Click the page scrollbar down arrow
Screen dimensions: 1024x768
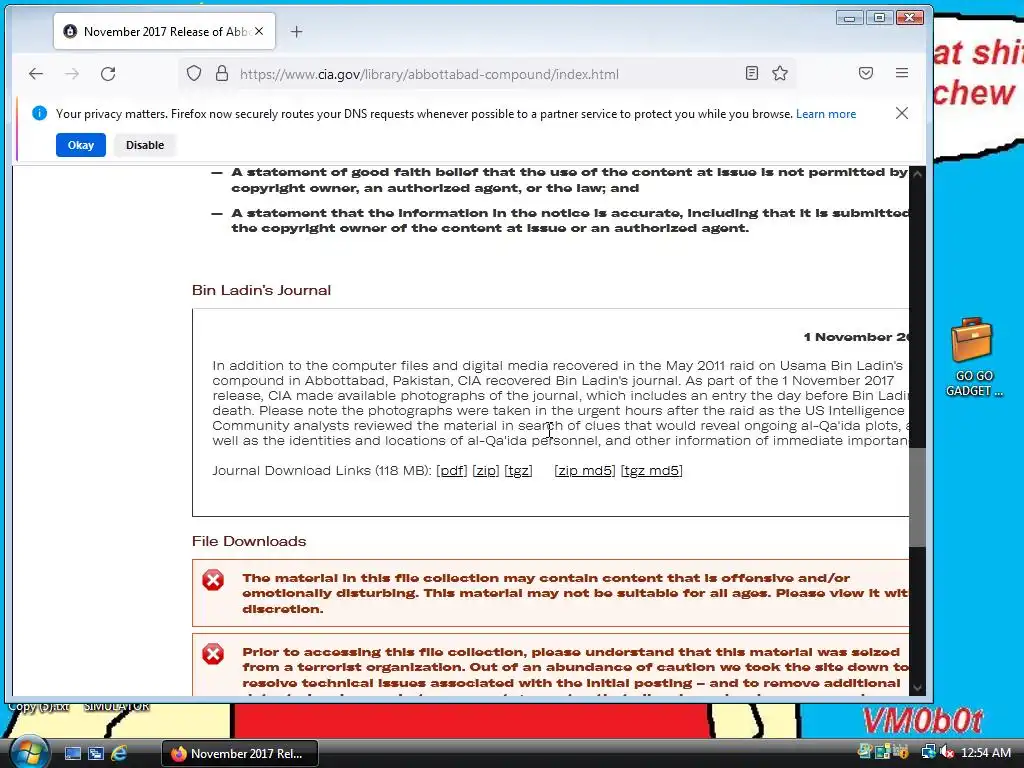pos(918,688)
